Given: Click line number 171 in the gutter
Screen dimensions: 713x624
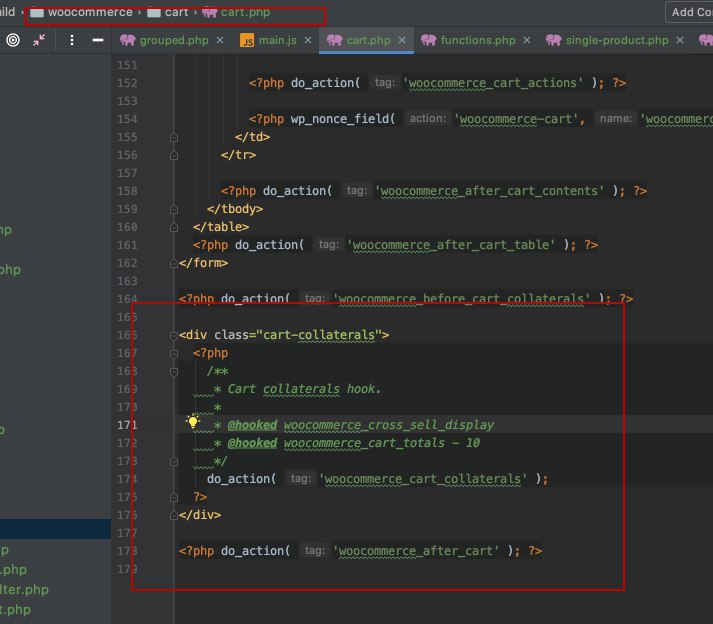Looking at the screenshot, I should pos(127,425).
